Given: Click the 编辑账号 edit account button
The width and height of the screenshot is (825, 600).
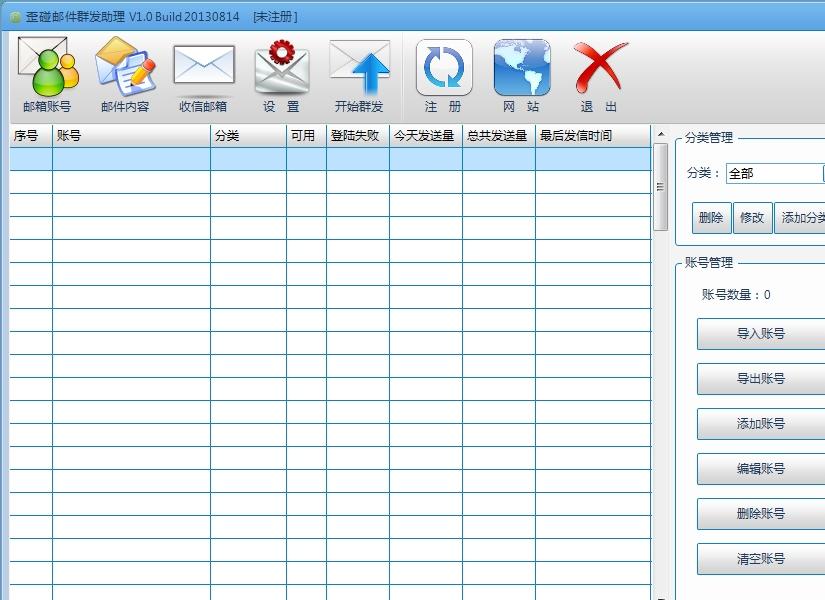Looking at the screenshot, I should tap(760, 469).
